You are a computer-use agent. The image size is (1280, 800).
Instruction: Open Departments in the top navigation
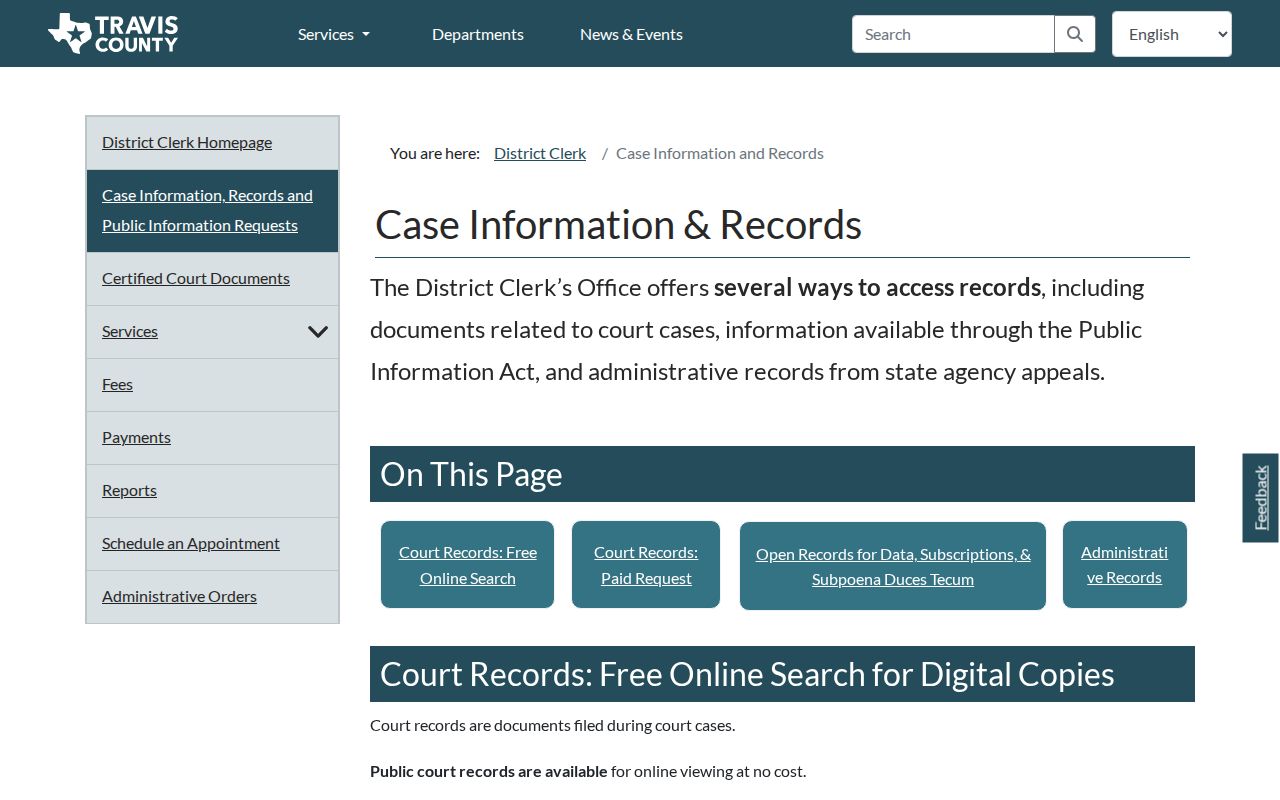click(x=478, y=34)
